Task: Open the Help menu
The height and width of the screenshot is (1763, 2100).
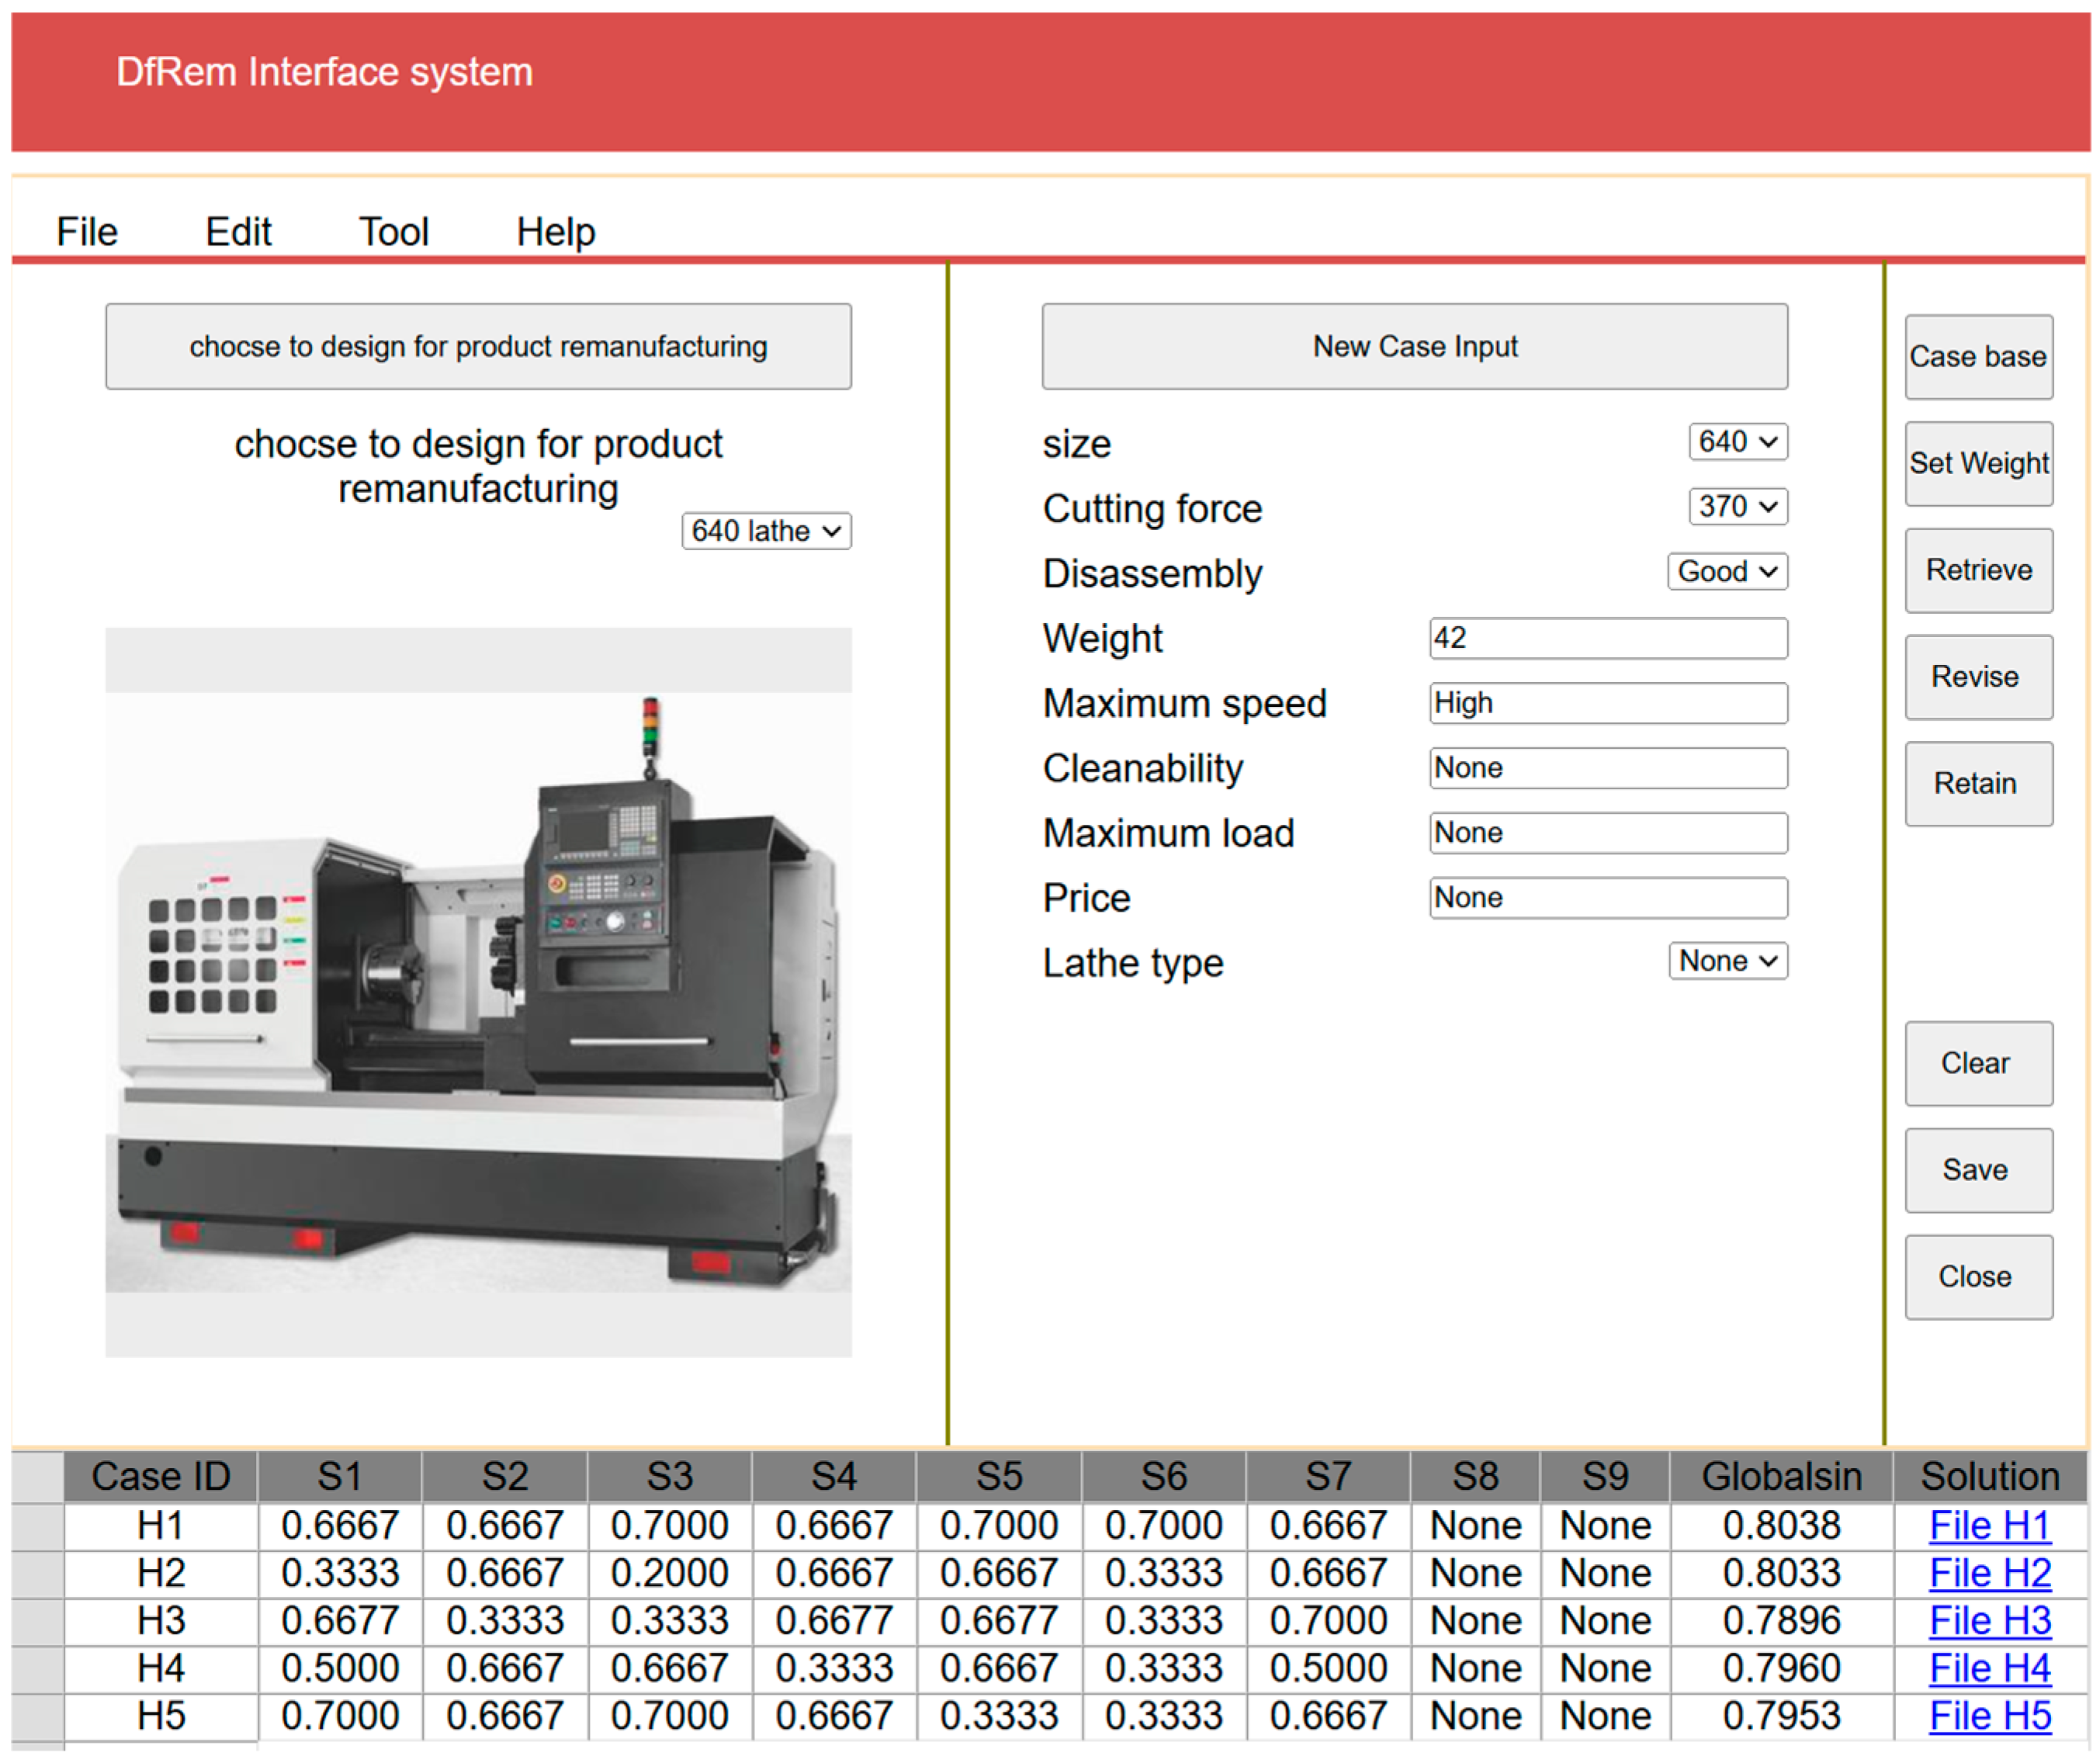Action: (x=556, y=232)
